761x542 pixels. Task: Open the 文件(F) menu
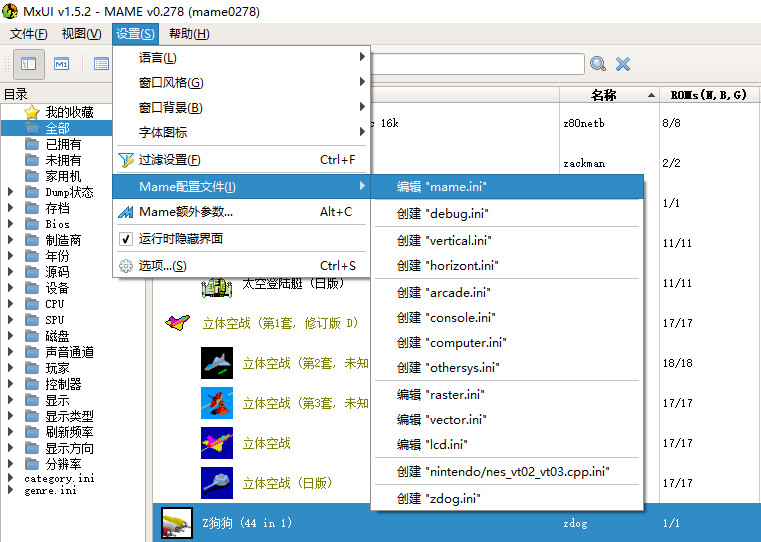click(29, 34)
